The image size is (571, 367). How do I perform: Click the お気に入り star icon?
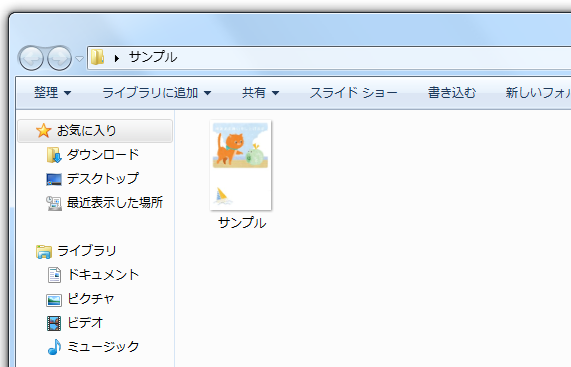(x=43, y=131)
